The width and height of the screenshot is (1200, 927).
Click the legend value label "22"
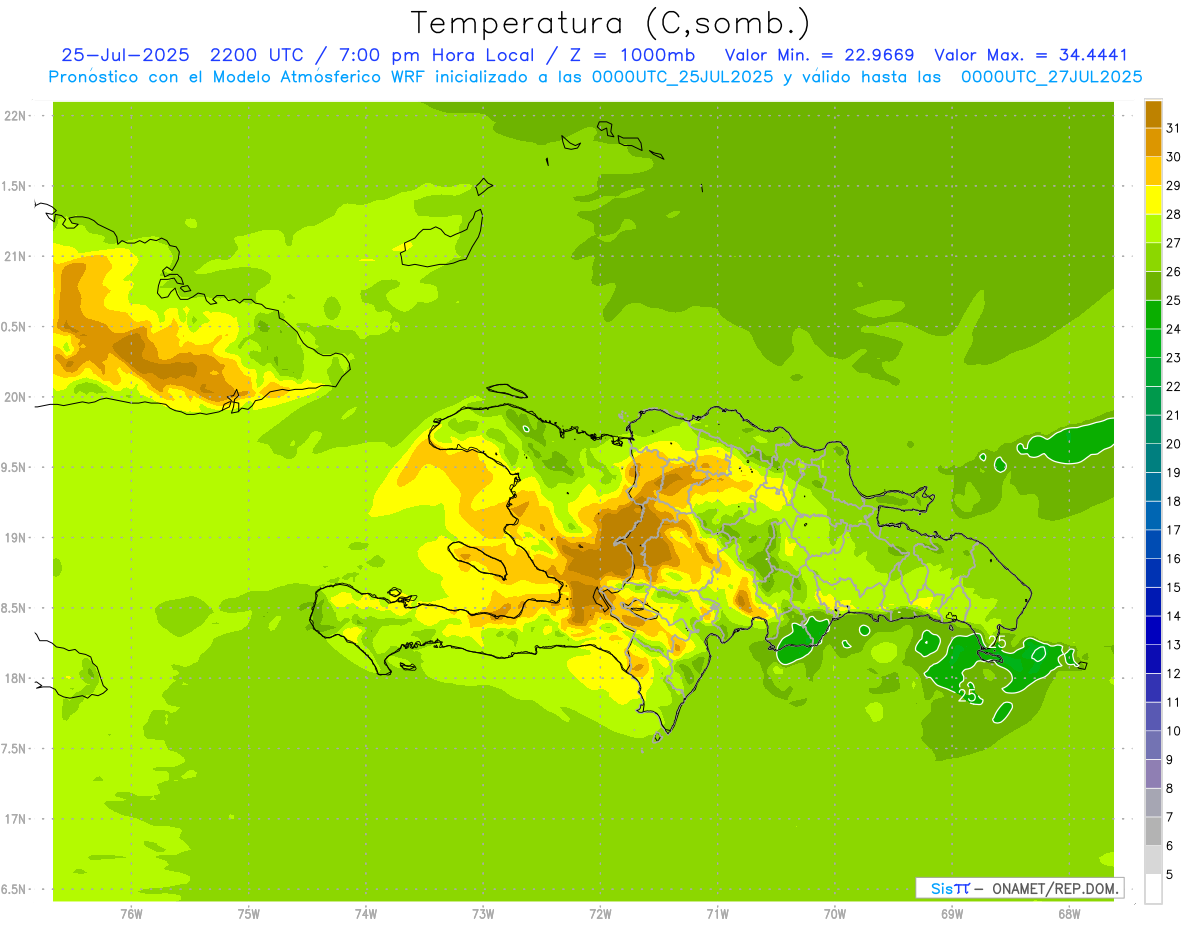[1174, 386]
